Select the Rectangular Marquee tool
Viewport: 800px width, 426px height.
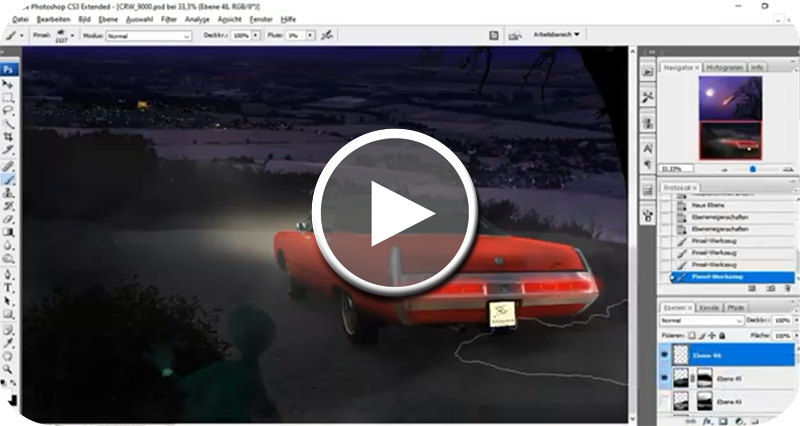(x=8, y=99)
